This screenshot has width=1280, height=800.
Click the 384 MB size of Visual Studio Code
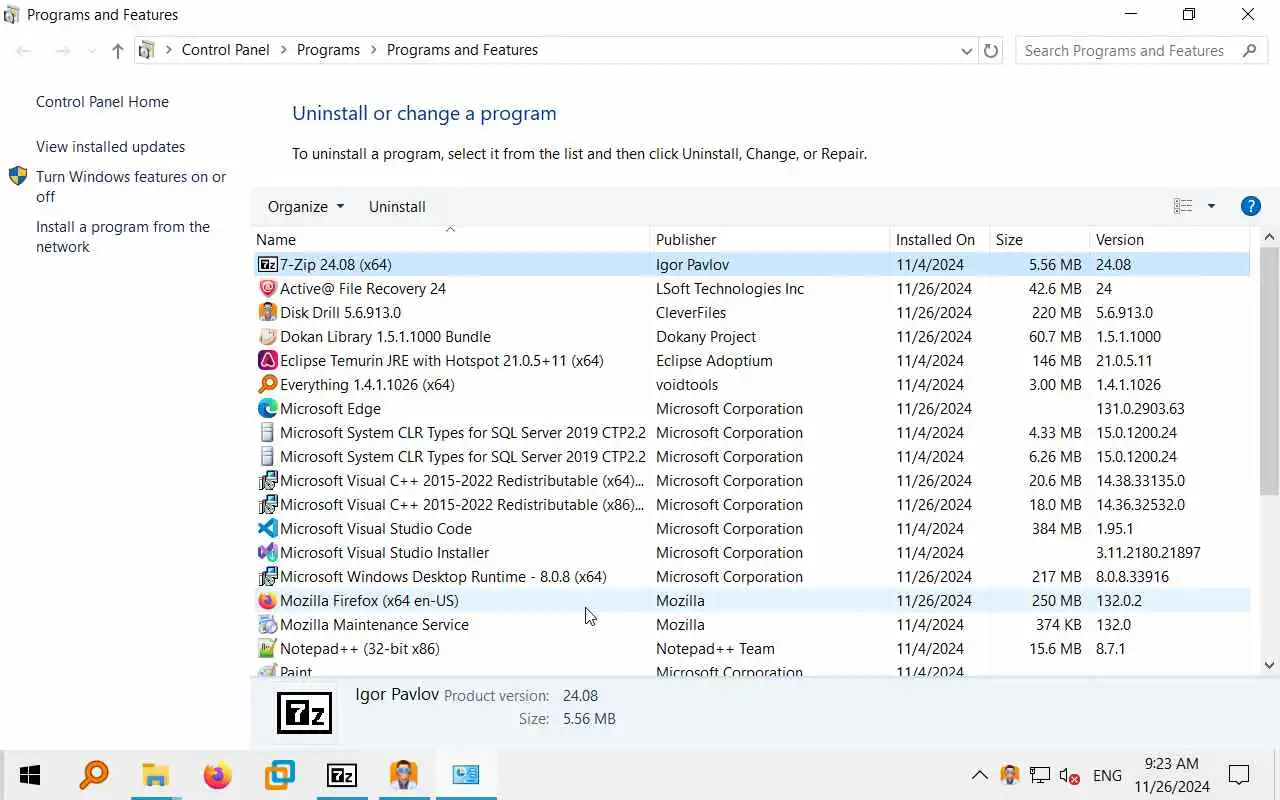1056,529
